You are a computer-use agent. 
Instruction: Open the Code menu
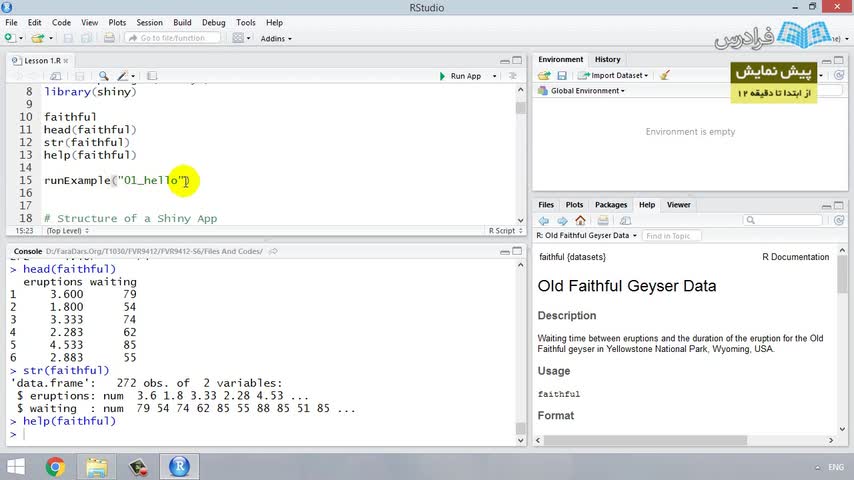click(x=61, y=22)
